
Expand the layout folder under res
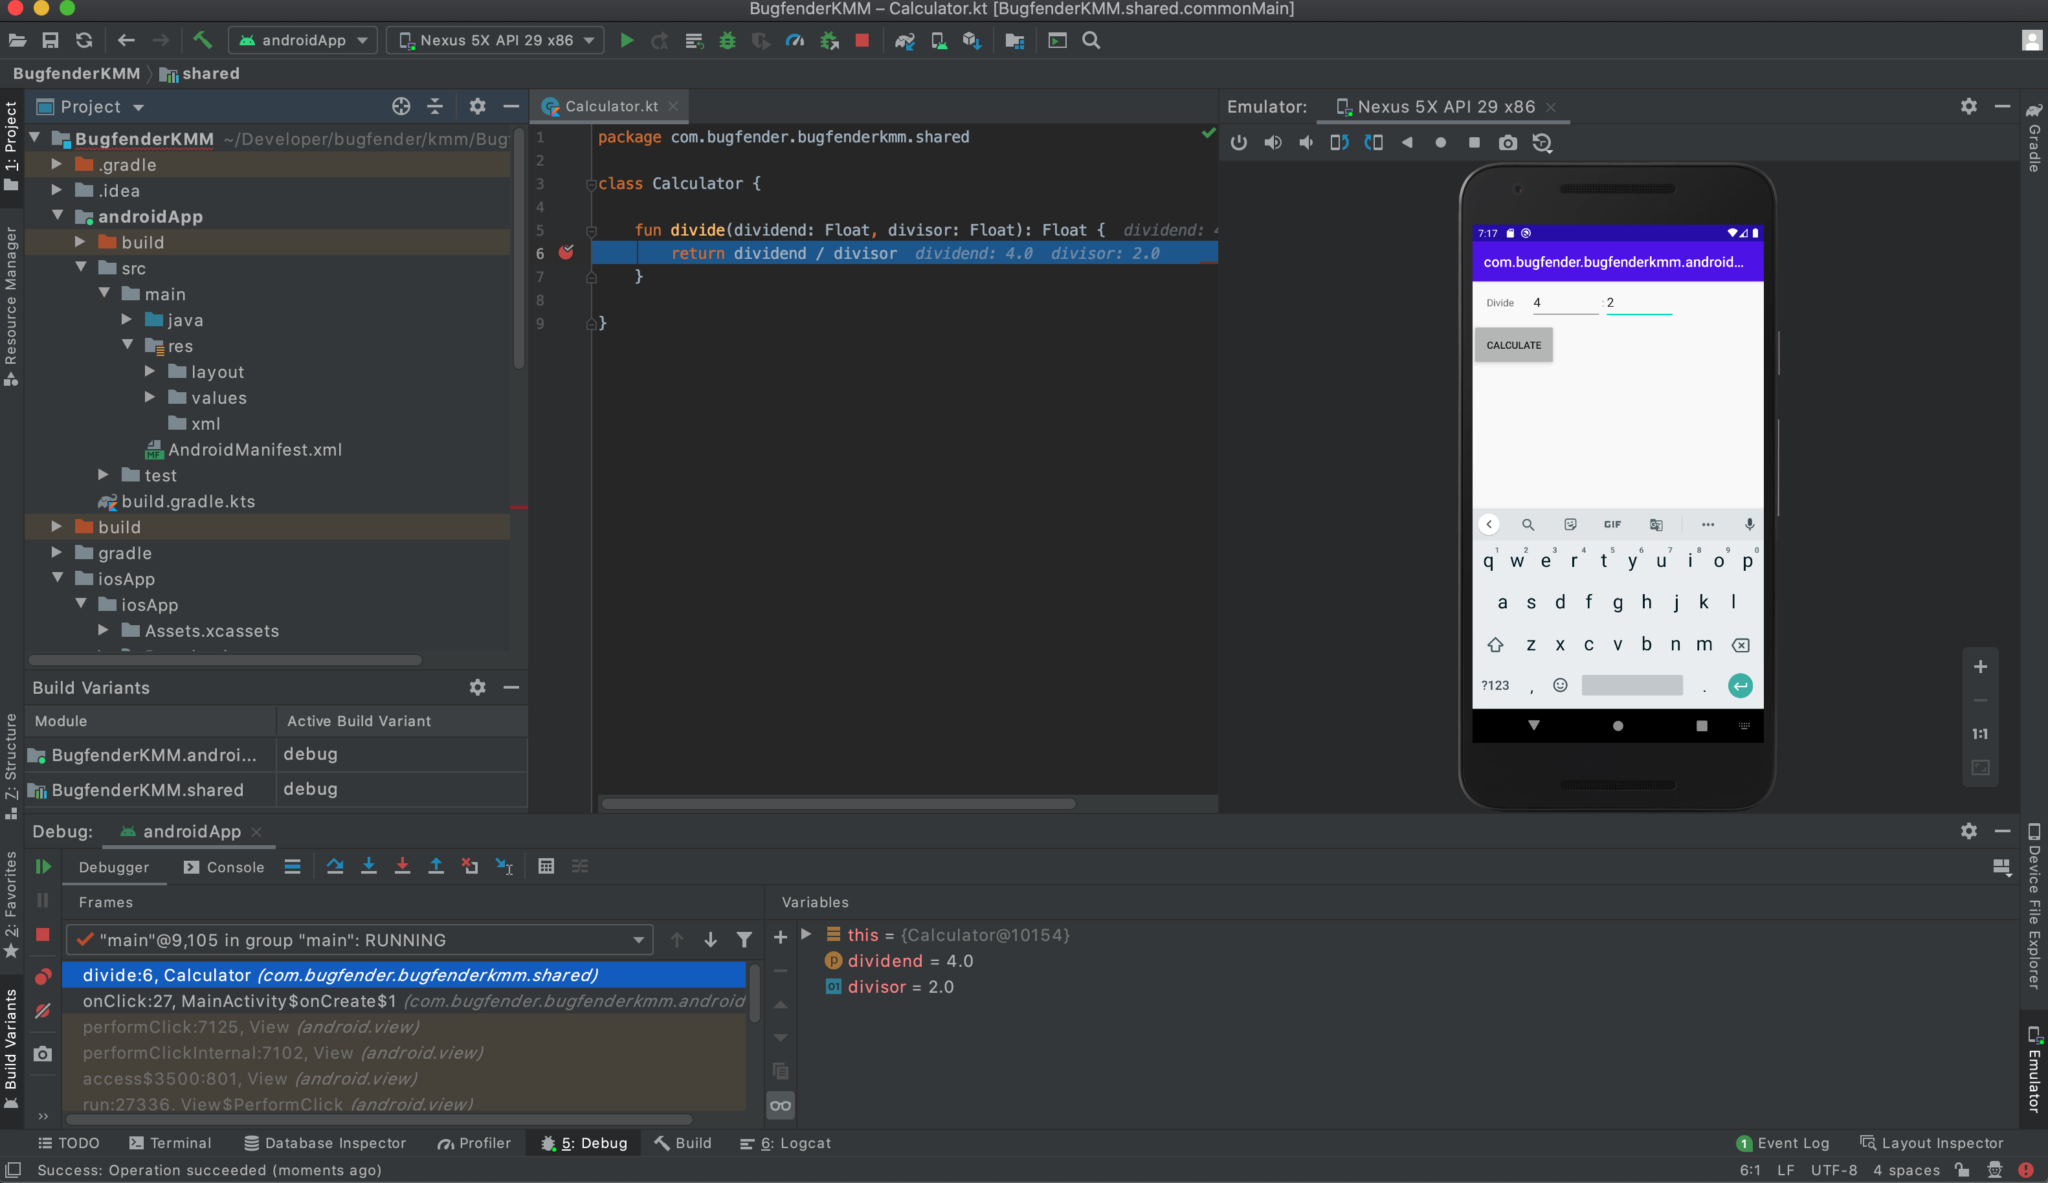(x=151, y=371)
